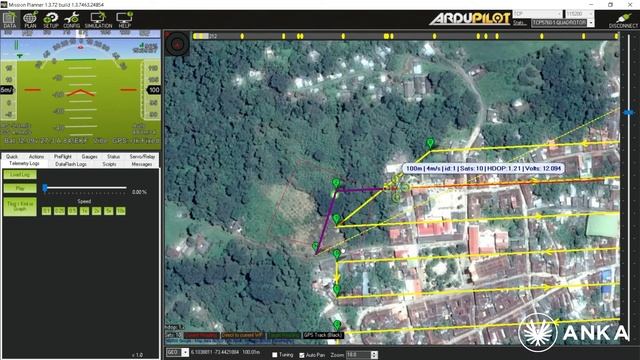Click the ArduPilot logo

(x=469, y=19)
